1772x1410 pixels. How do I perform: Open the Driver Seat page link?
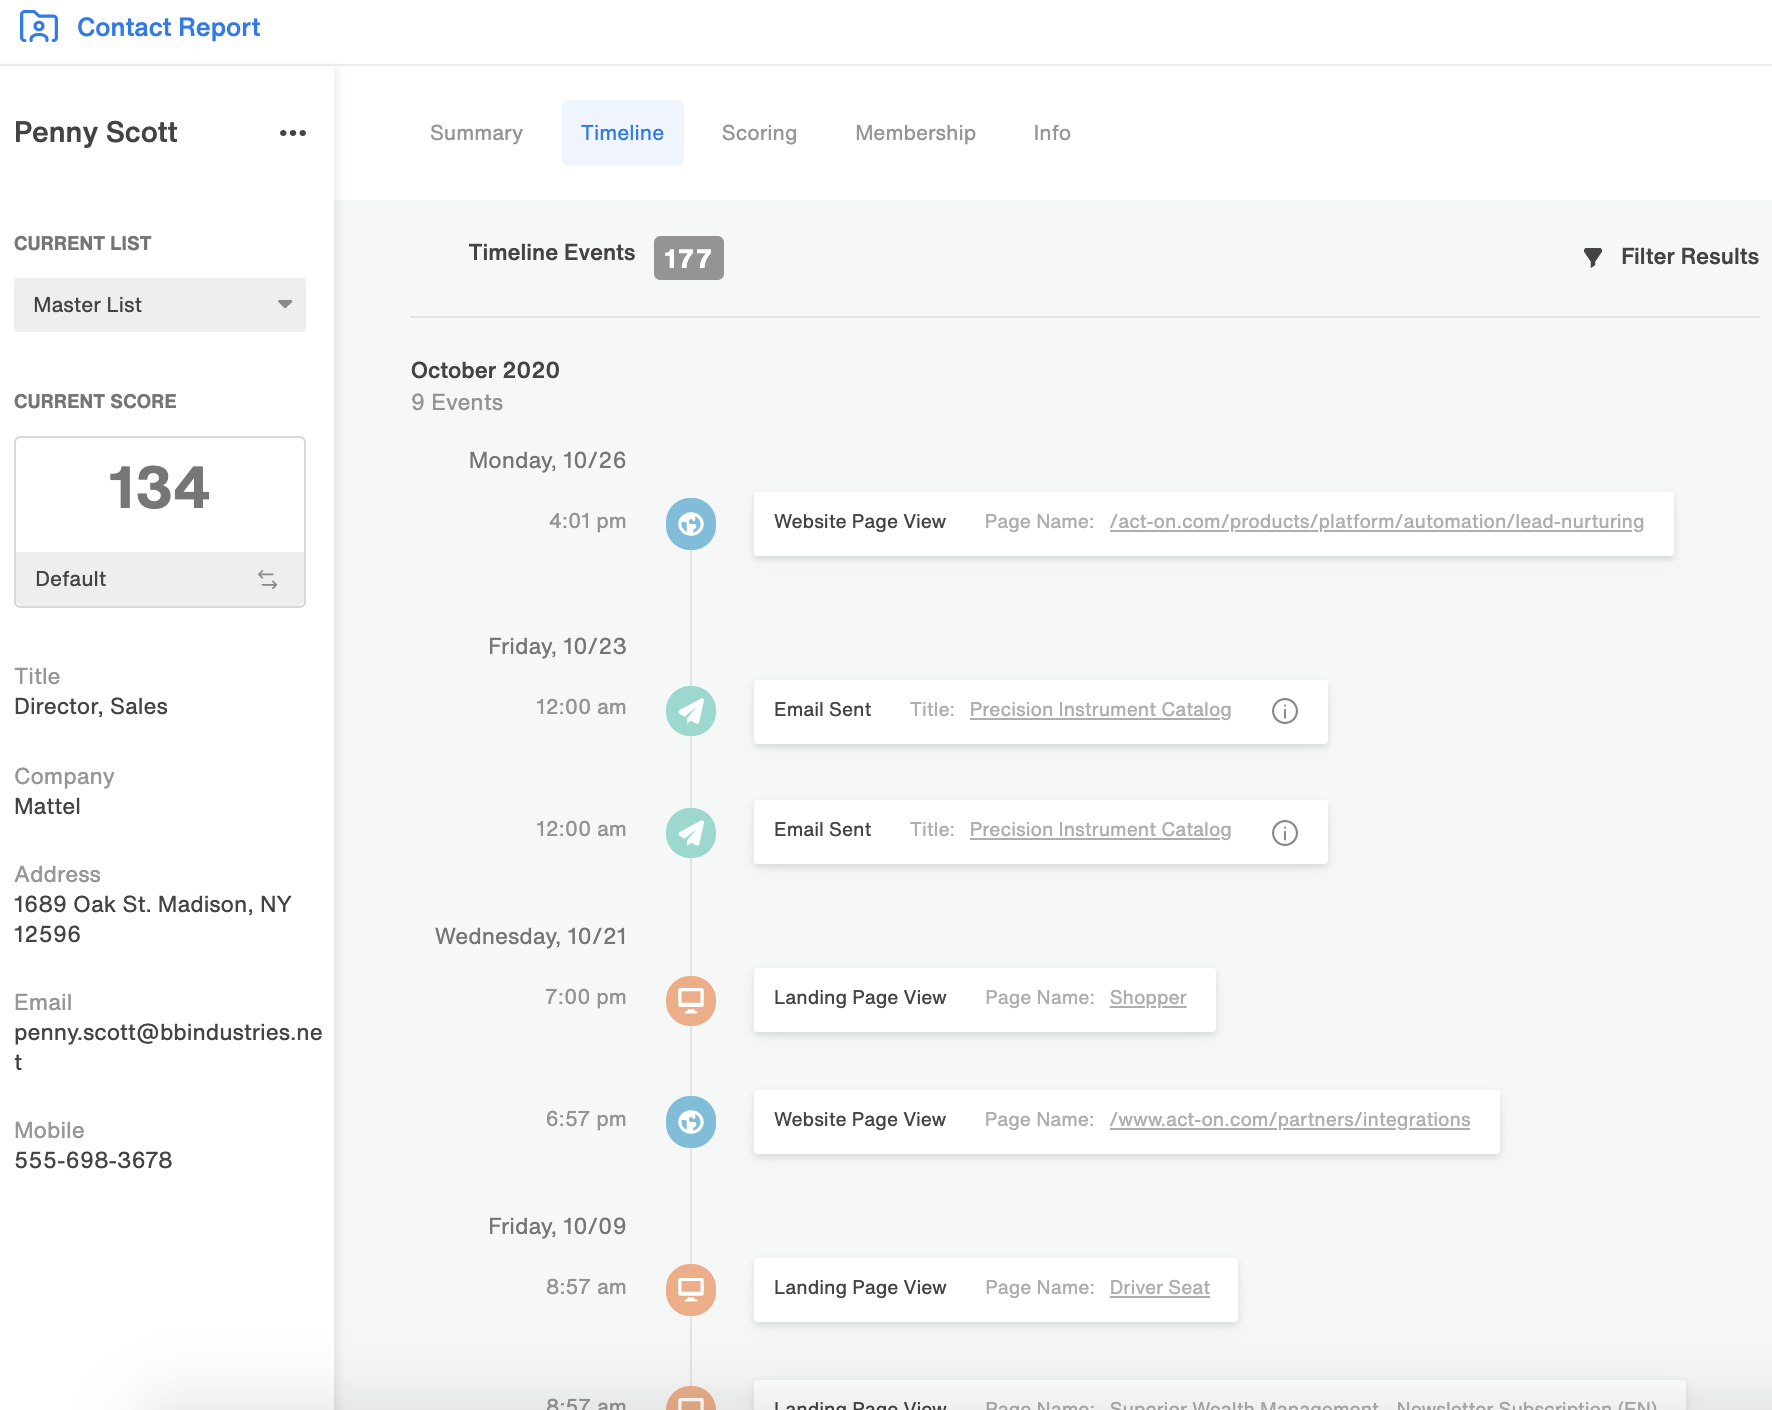(x=1159, y=1288)
